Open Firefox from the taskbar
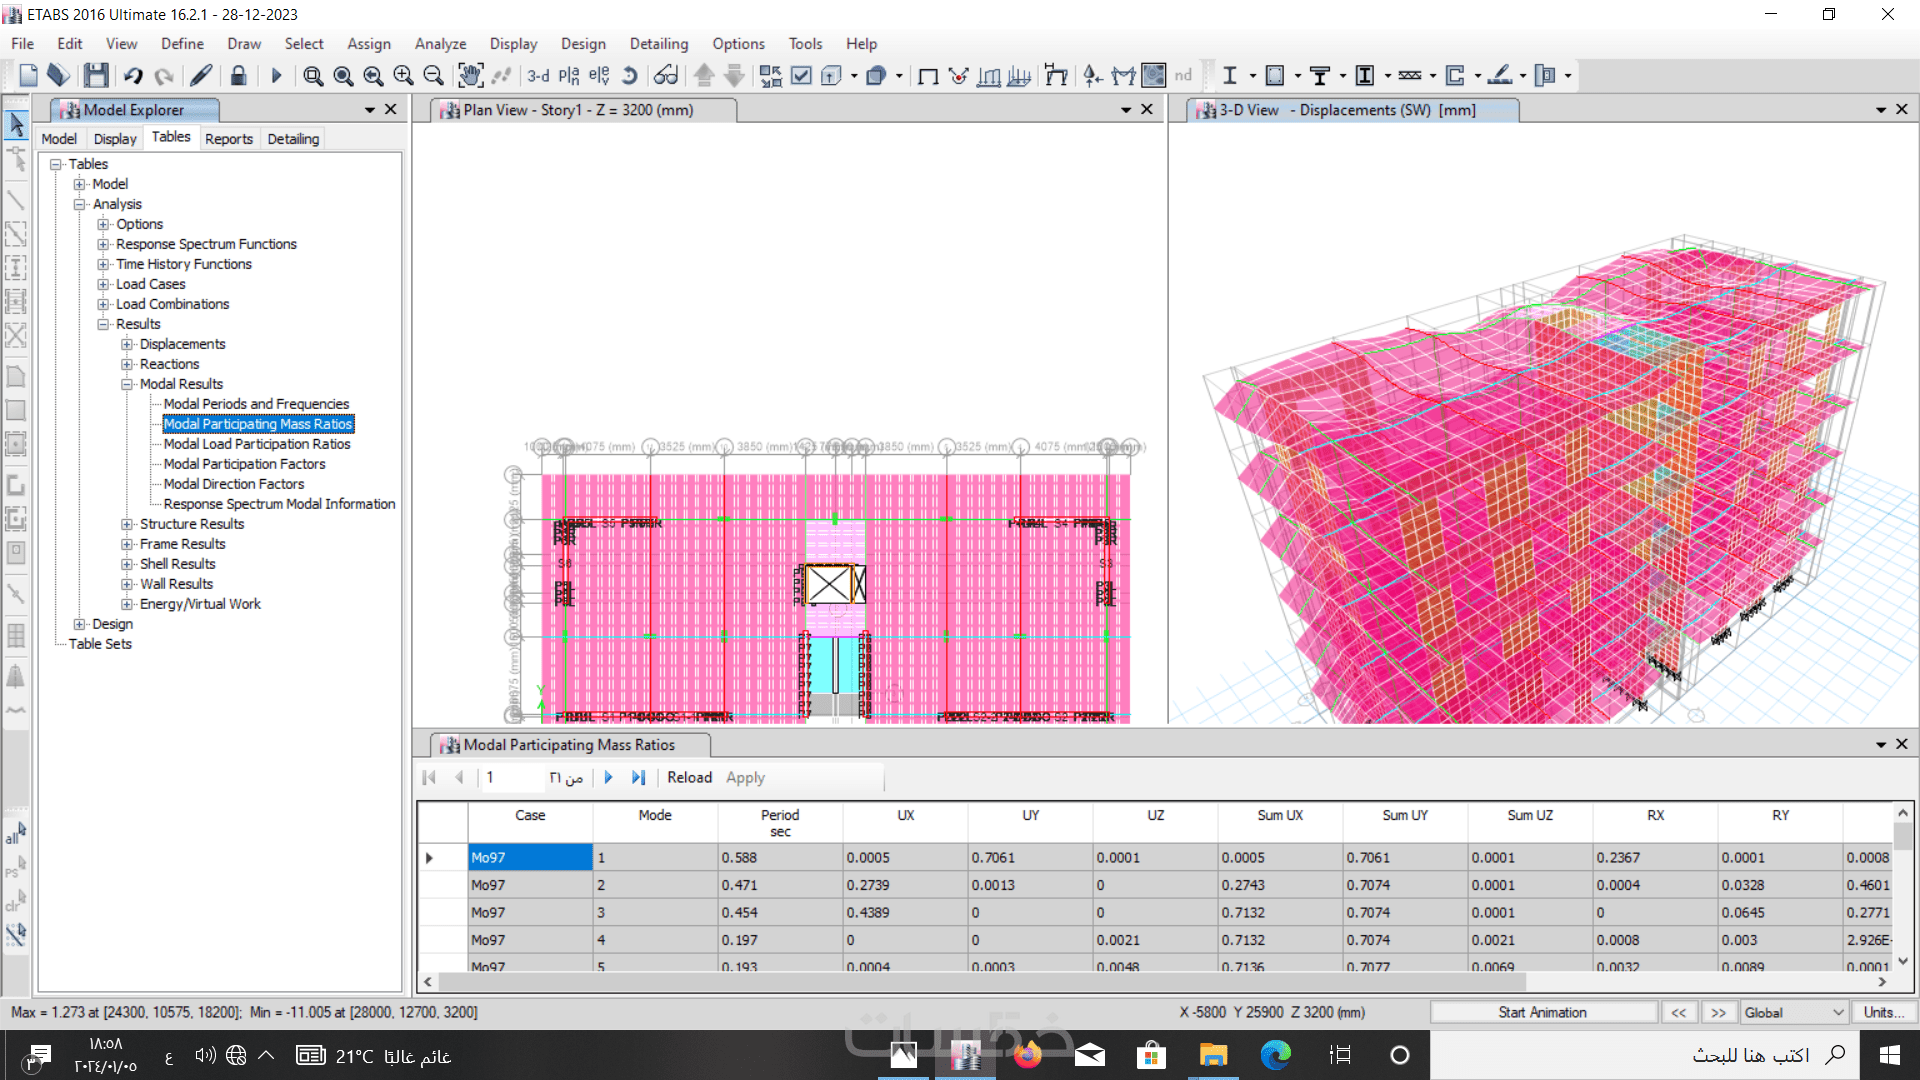 point(1027,1055)
